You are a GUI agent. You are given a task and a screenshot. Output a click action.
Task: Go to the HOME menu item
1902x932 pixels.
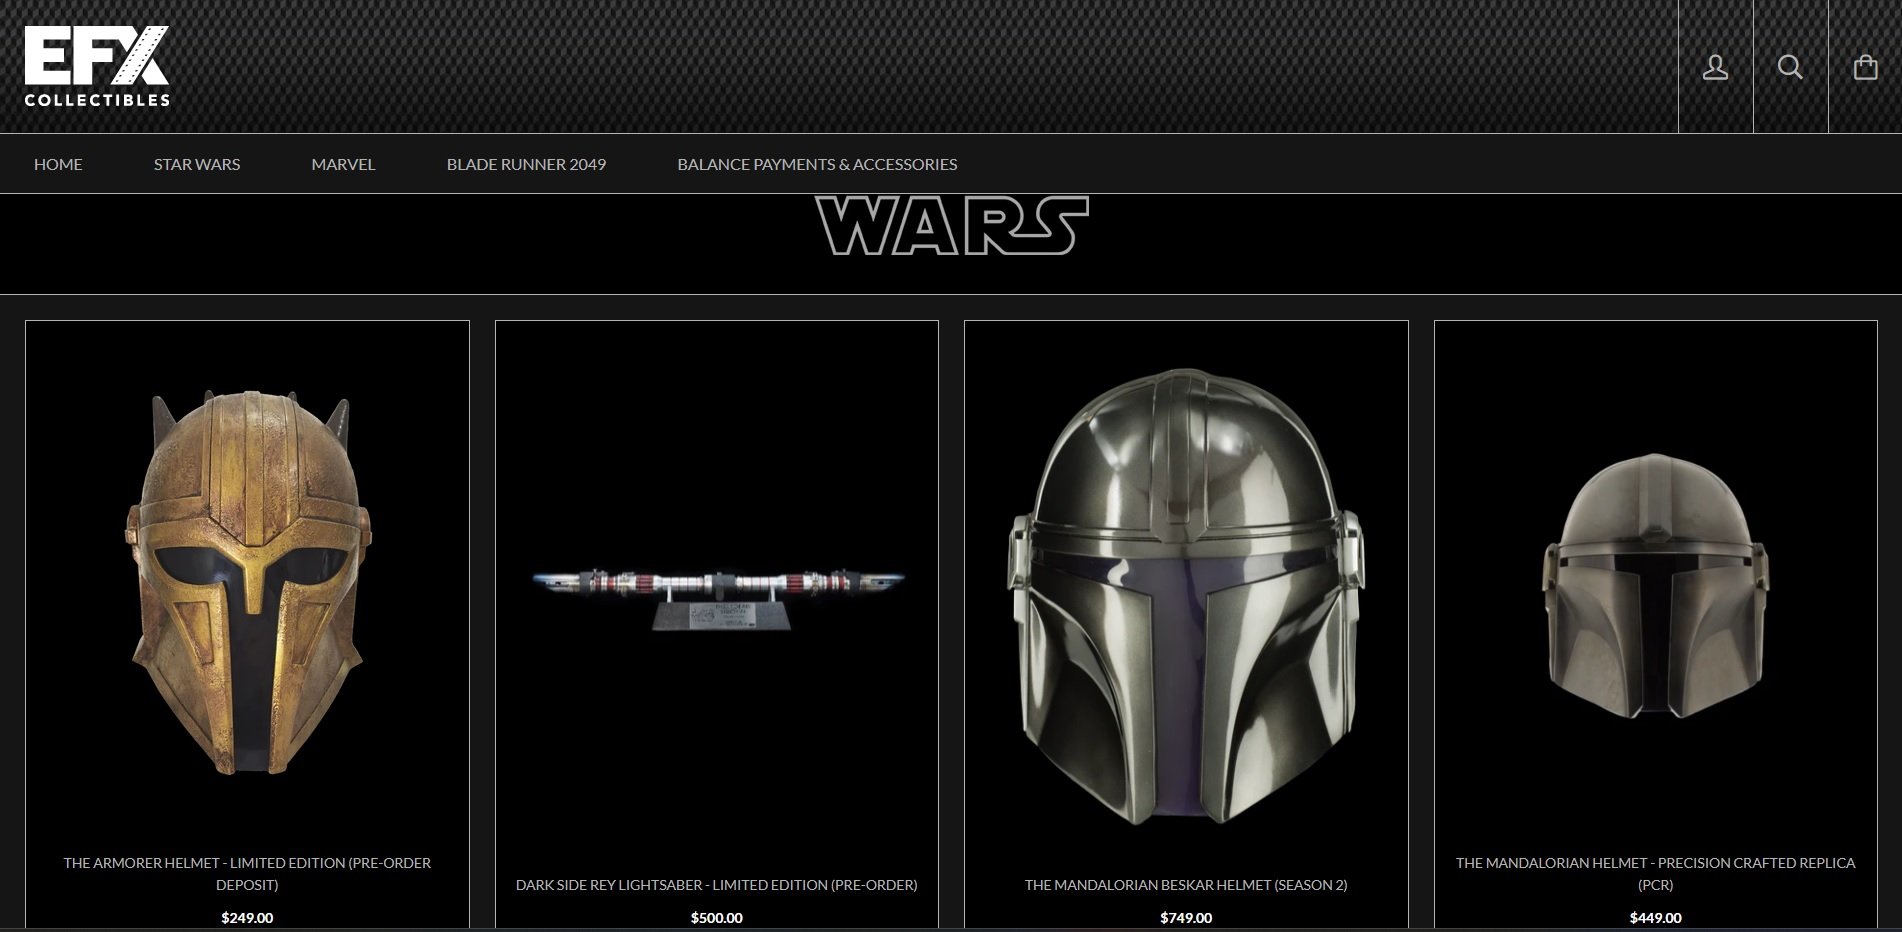tap(58, 164)
